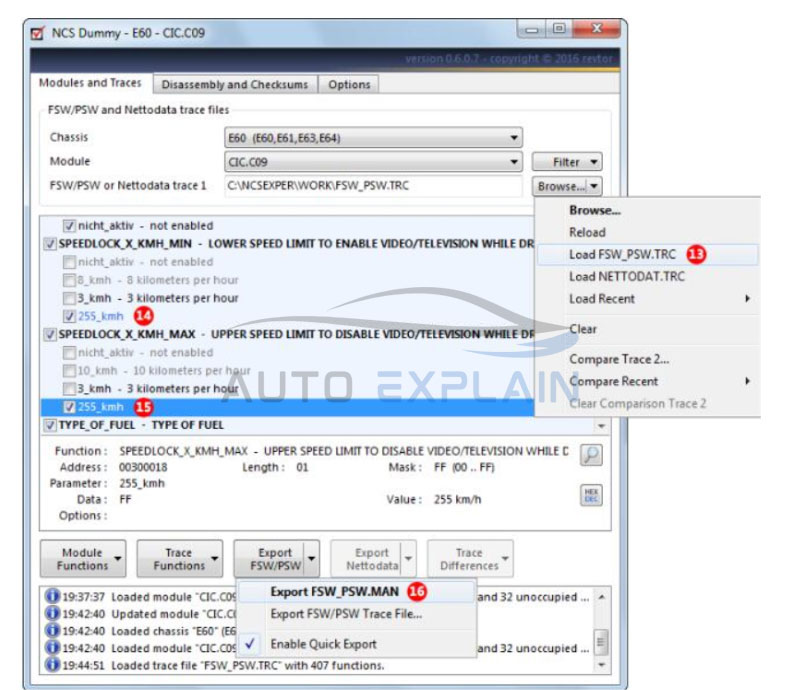Check 8_kmh 8 kilometers per hour option
The image size is (800, 690).
coord(69,280)
